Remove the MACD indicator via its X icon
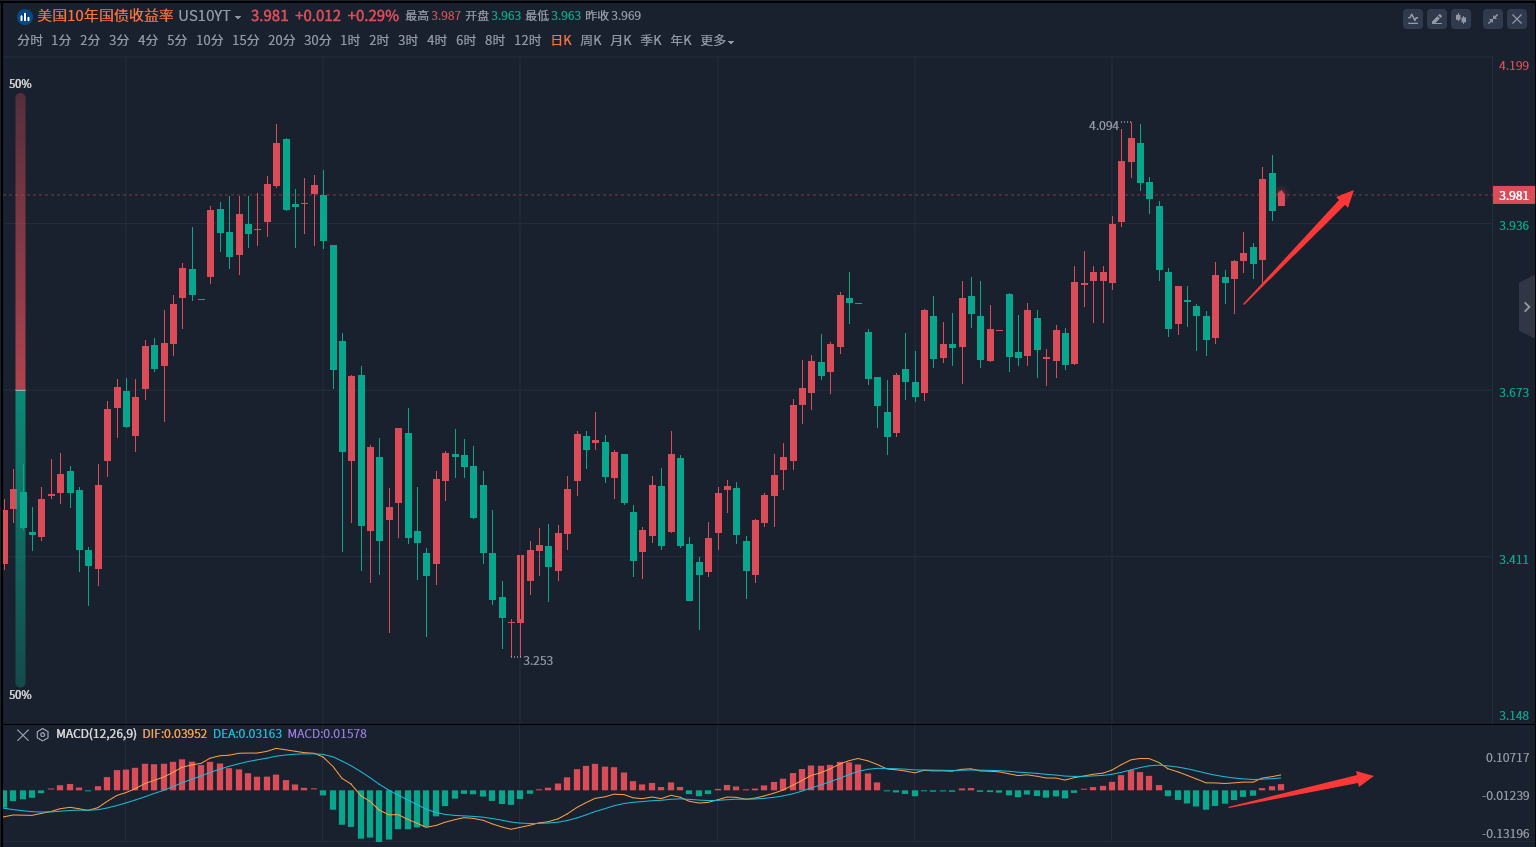This screenshot has height=847, width=1536. [21, 734]
